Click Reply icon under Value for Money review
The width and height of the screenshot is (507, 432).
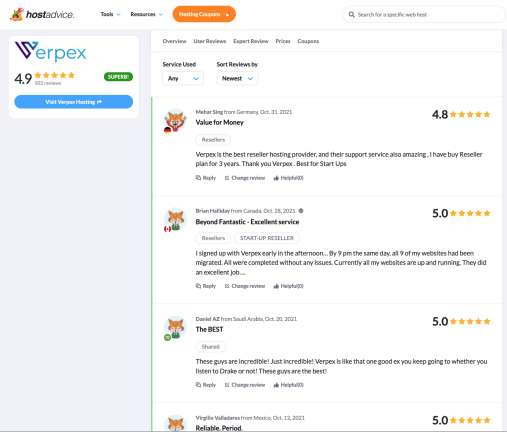[198, 178]
